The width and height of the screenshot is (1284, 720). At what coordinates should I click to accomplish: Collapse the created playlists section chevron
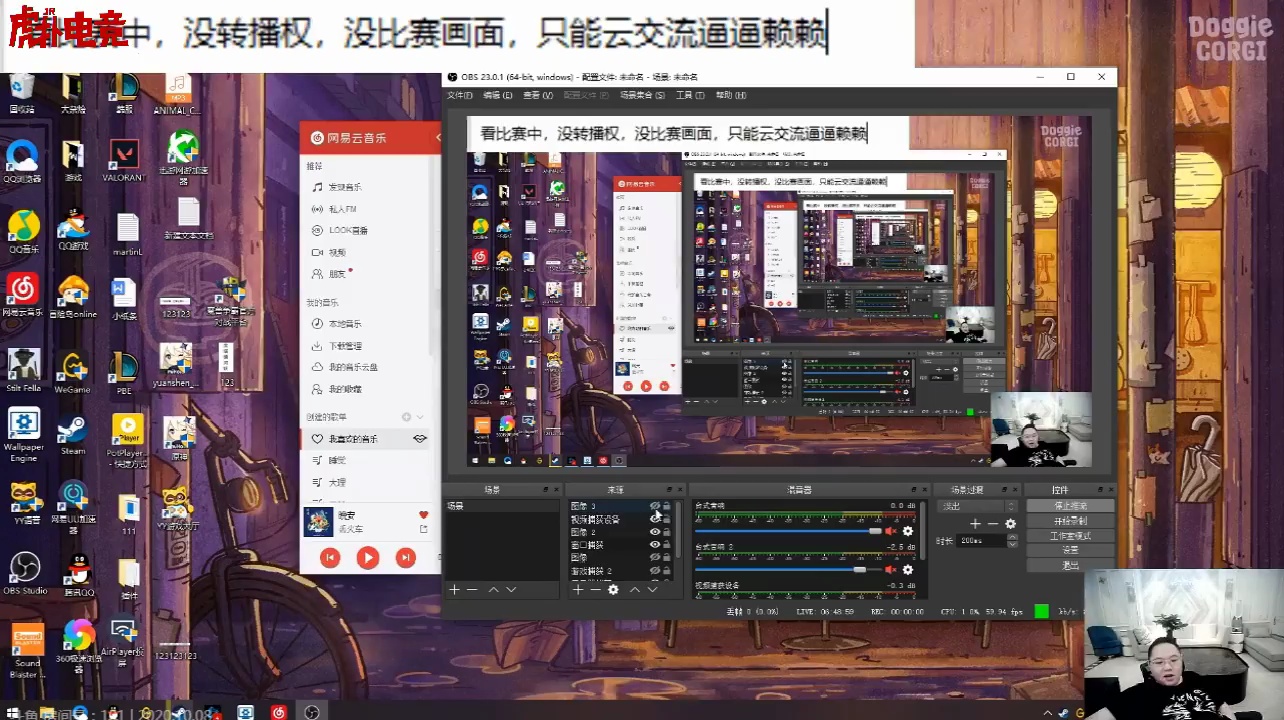pyautogui.click(x=420, y=417)
